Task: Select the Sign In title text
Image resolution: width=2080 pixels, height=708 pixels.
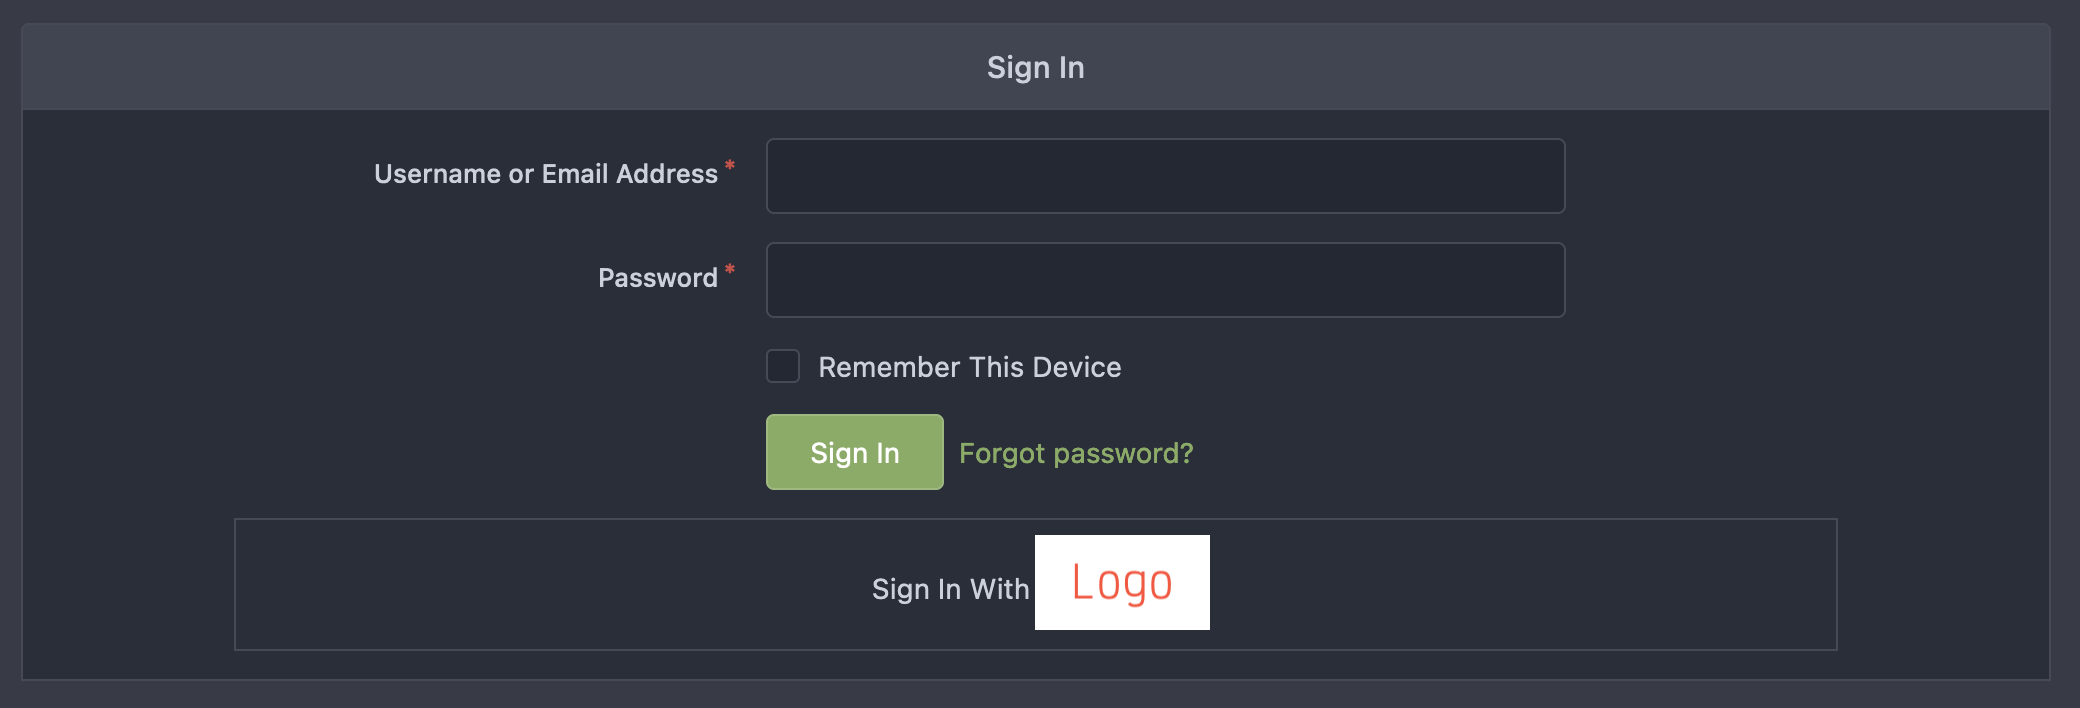Action: [x=1035, y=66]
